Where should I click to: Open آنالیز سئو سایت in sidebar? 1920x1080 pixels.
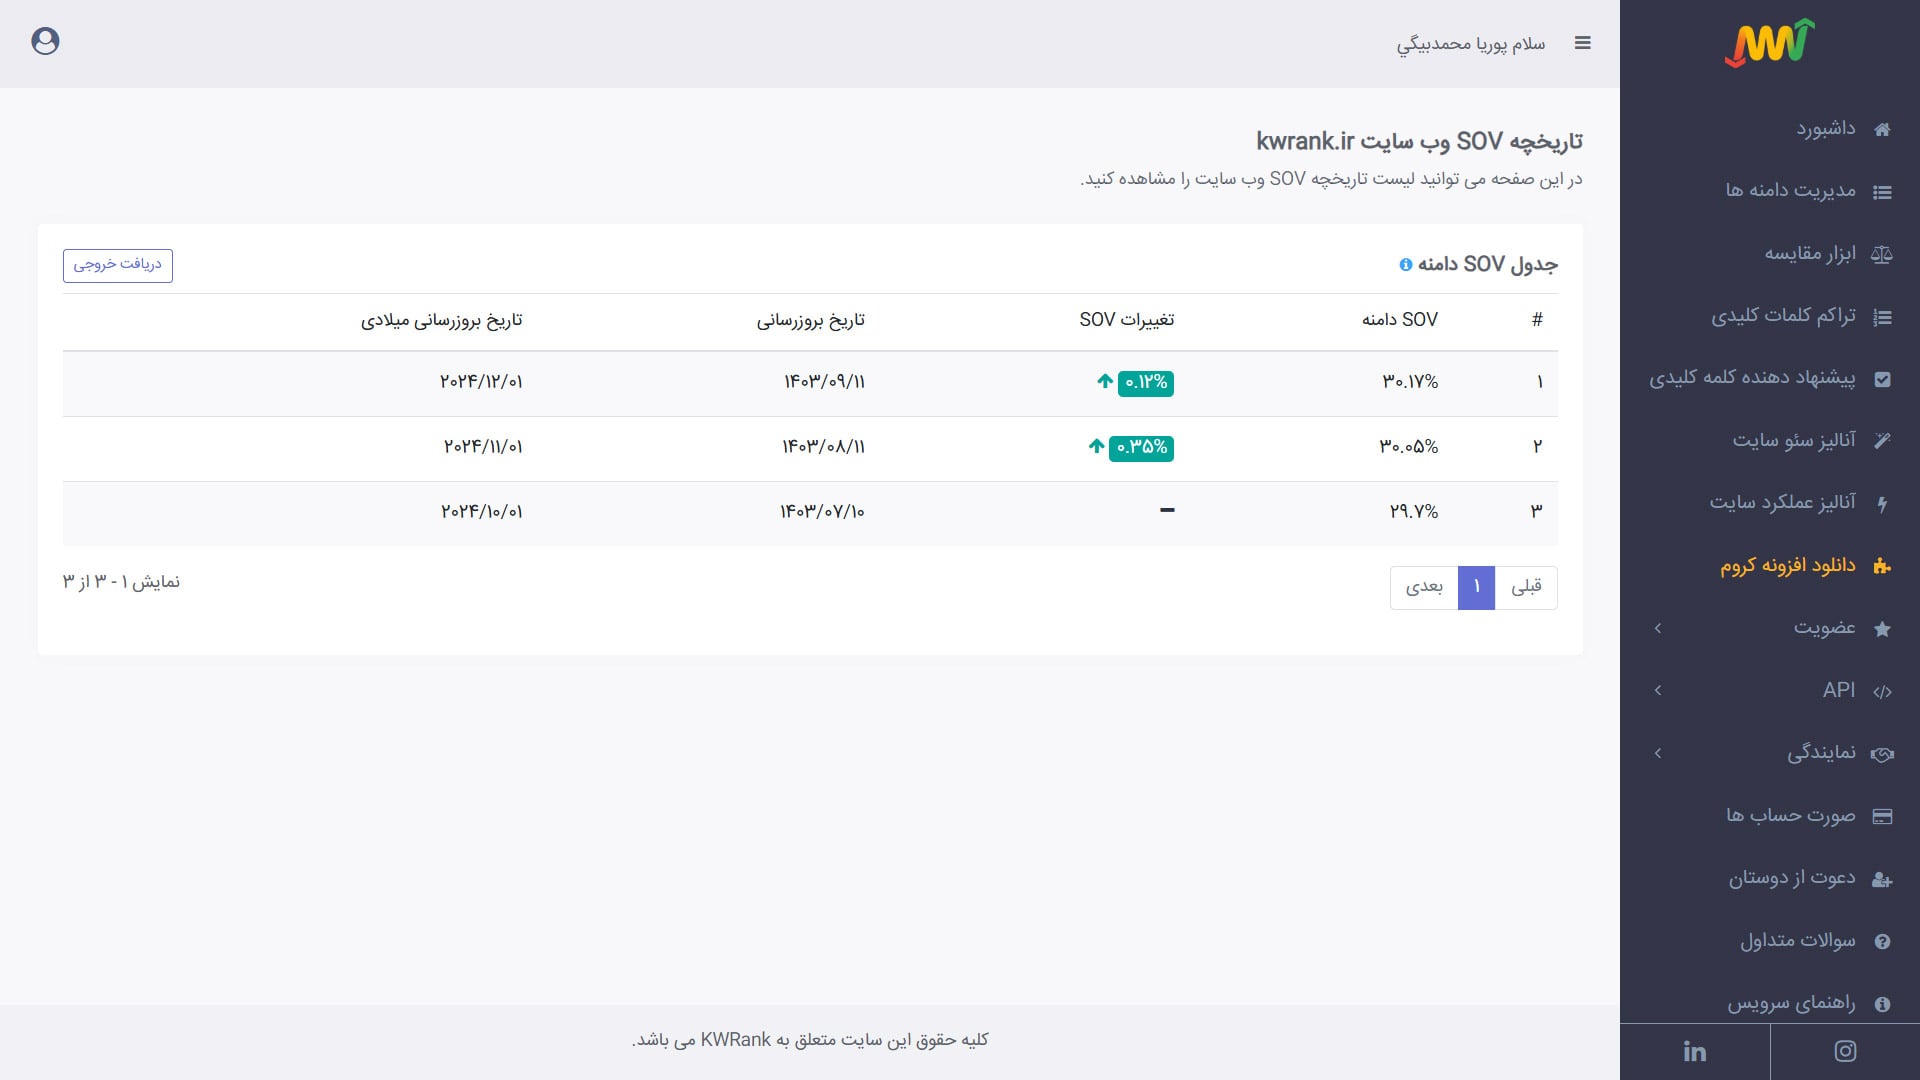tap(1794, 441)
